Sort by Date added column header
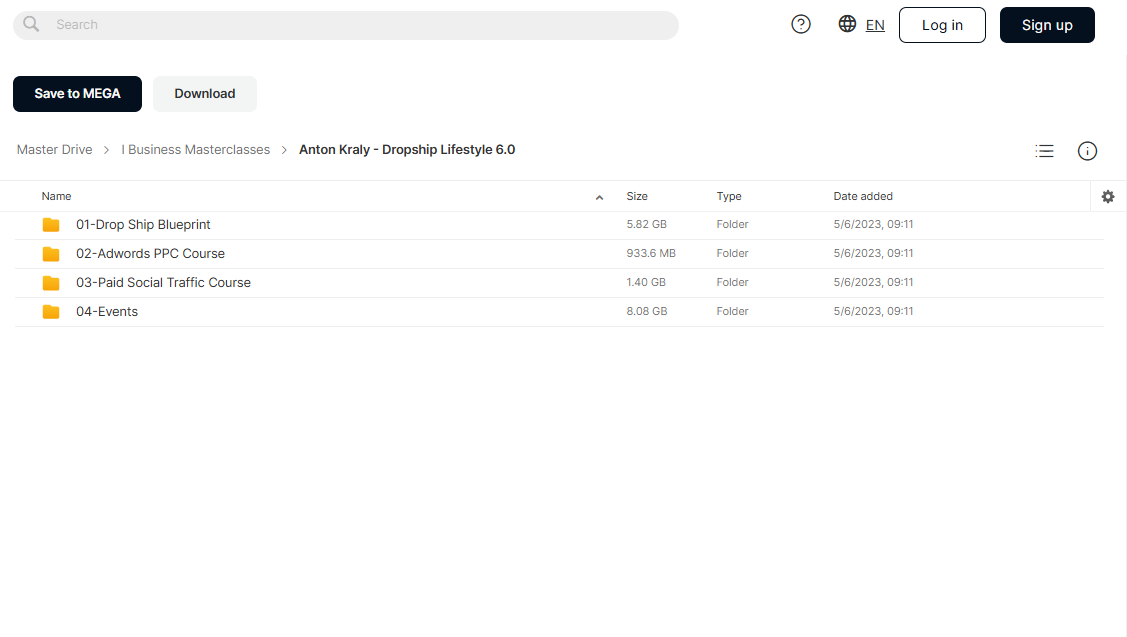1127x637 pixels. 863,196
